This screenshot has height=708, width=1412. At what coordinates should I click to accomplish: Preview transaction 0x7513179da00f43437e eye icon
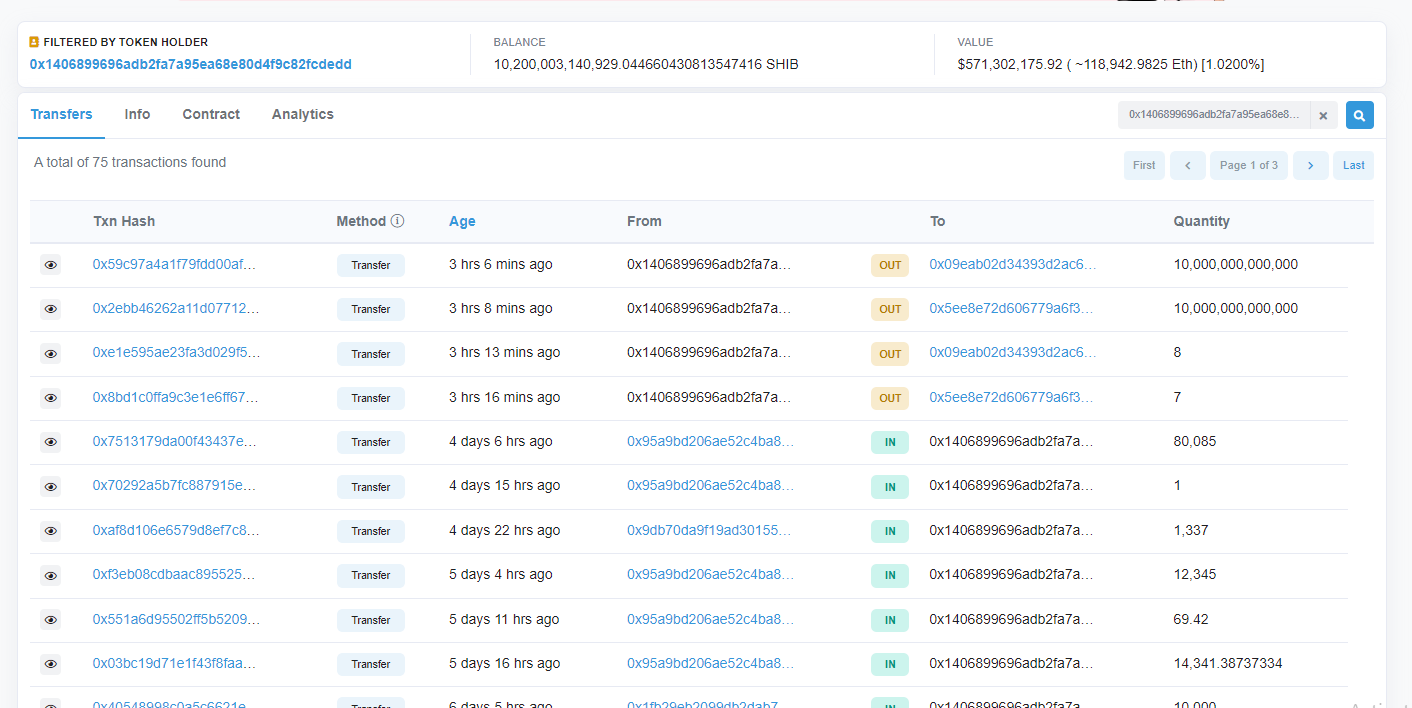[x=51, y=442]
